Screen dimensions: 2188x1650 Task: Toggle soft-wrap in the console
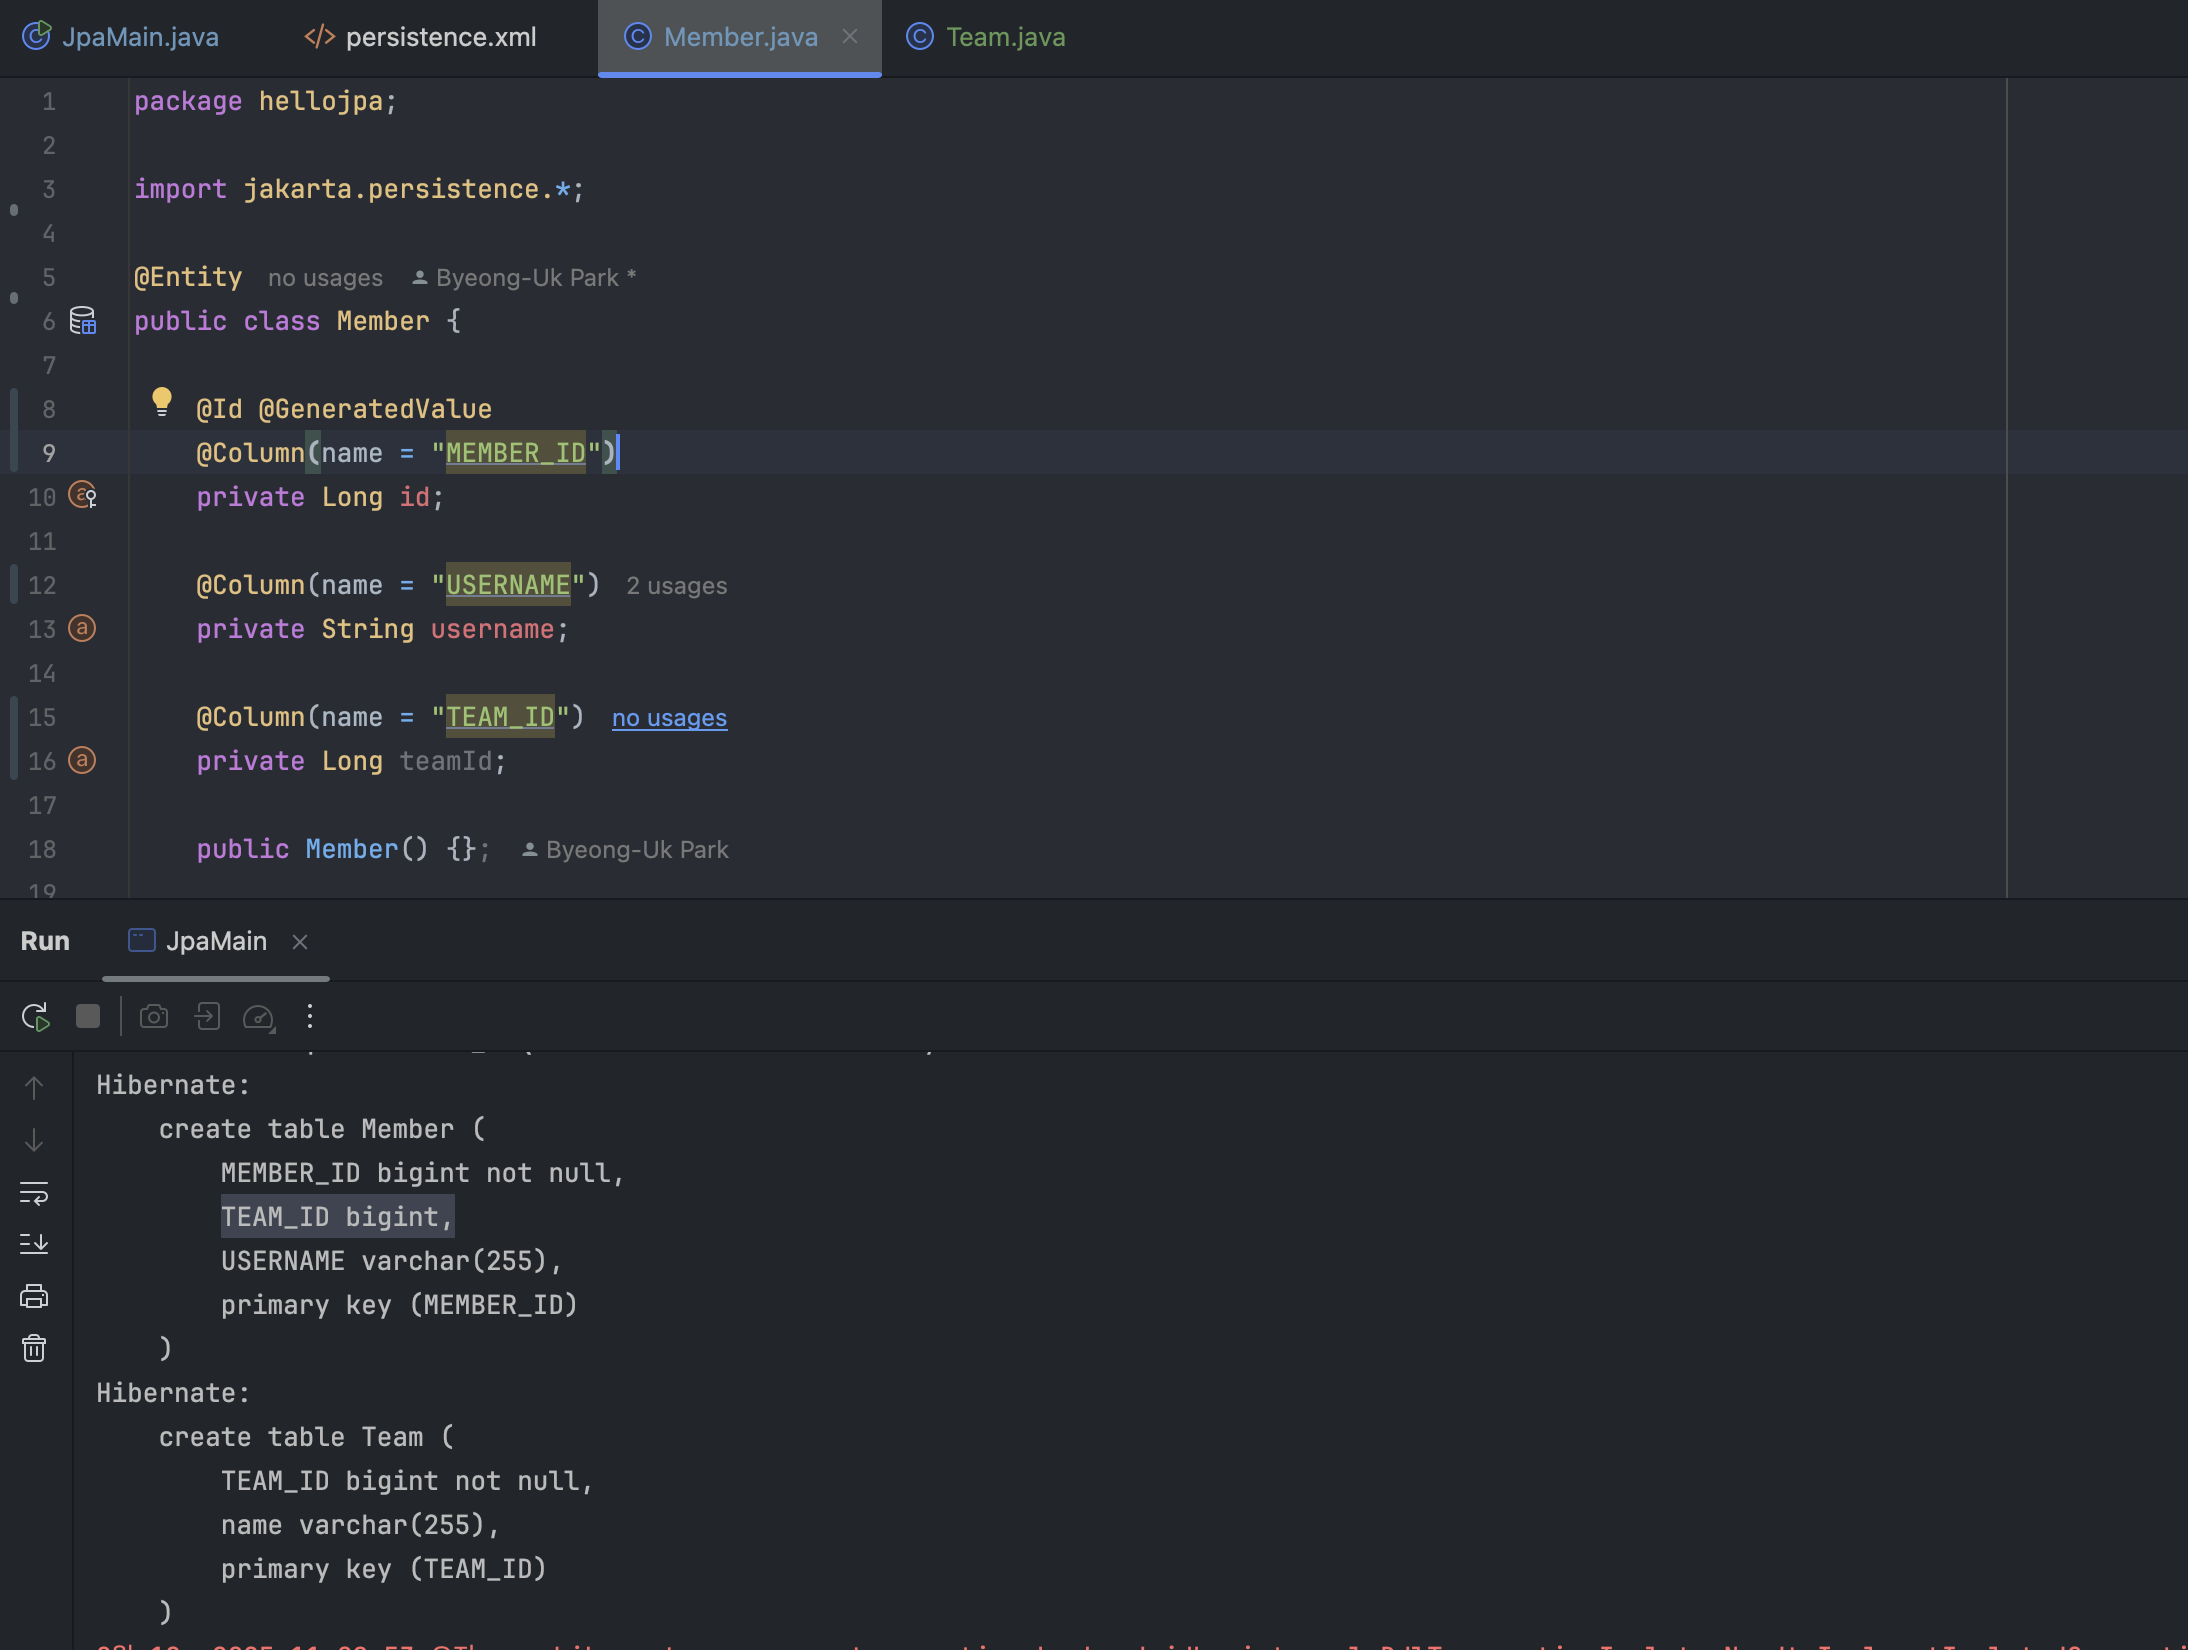[x=34, y=1192]
